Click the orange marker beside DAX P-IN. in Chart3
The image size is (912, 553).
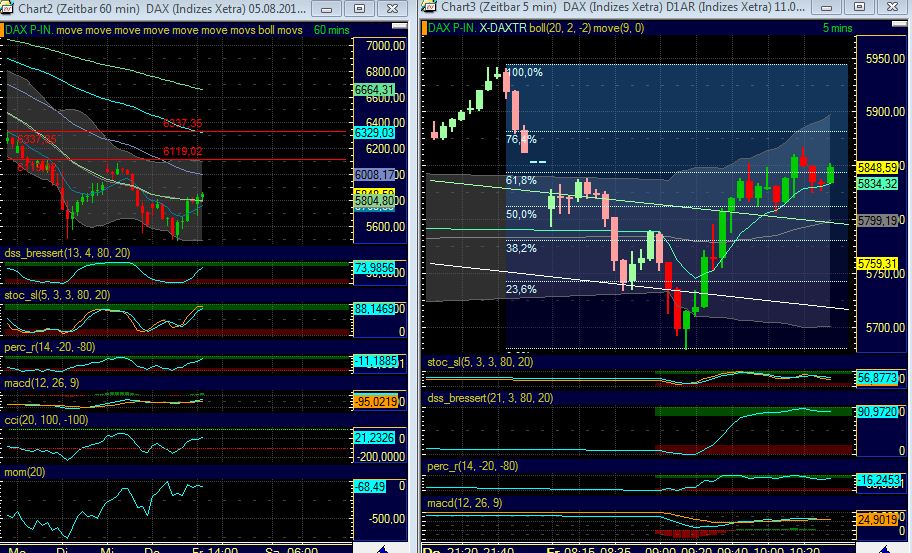[x=425, y=27]
